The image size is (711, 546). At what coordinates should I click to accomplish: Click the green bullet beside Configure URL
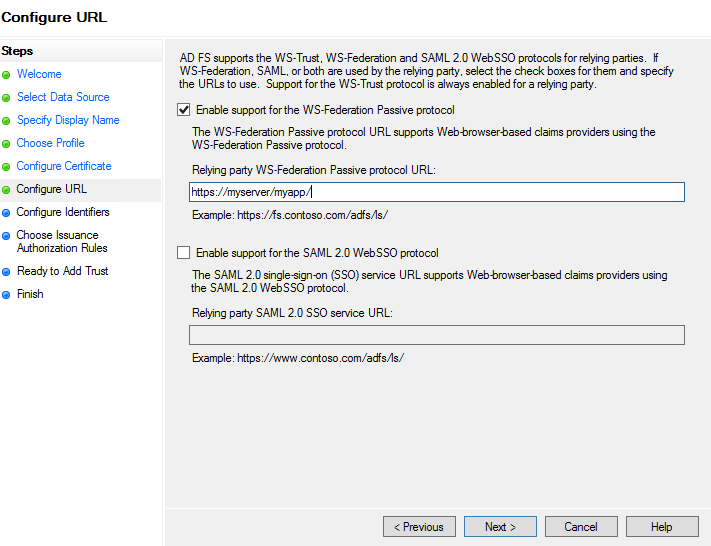pos(6,190)
